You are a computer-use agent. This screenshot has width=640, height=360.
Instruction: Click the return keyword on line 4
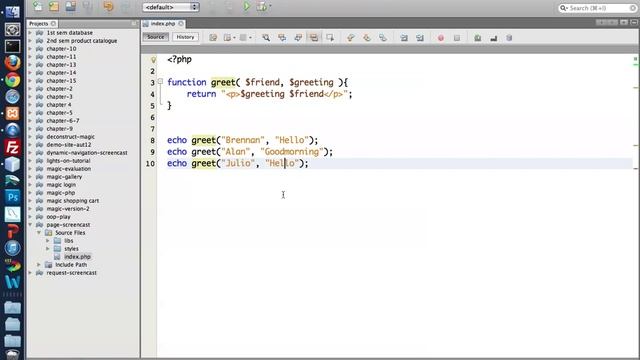click(x=201, y=94)
